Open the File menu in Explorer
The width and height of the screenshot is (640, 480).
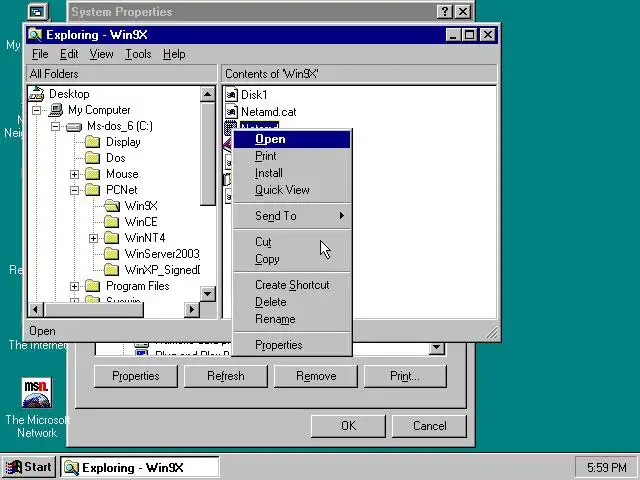point(40,54)
